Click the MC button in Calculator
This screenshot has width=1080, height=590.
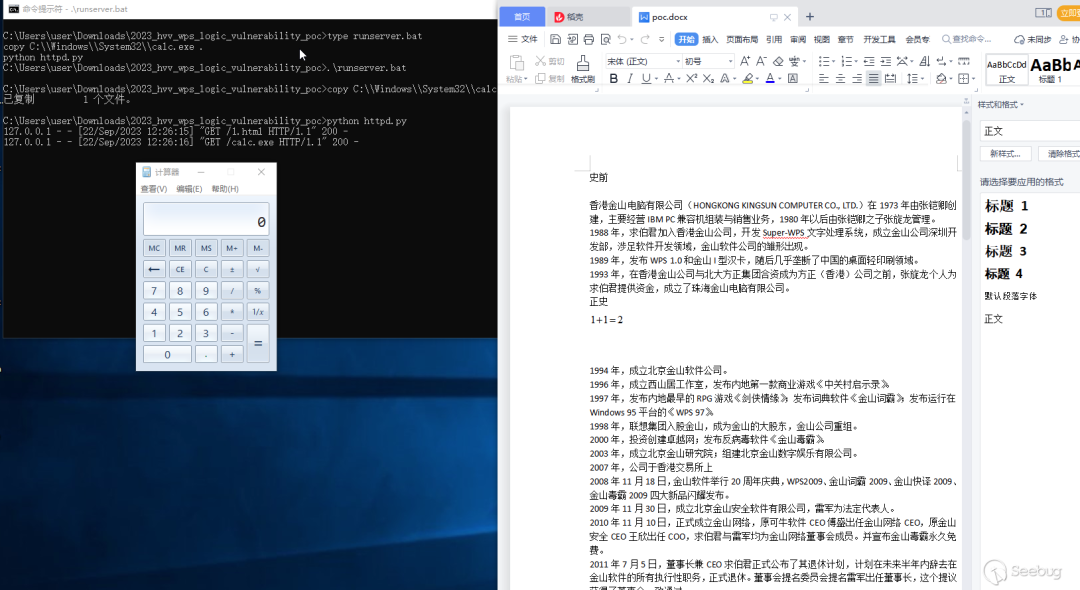(154, 248)
